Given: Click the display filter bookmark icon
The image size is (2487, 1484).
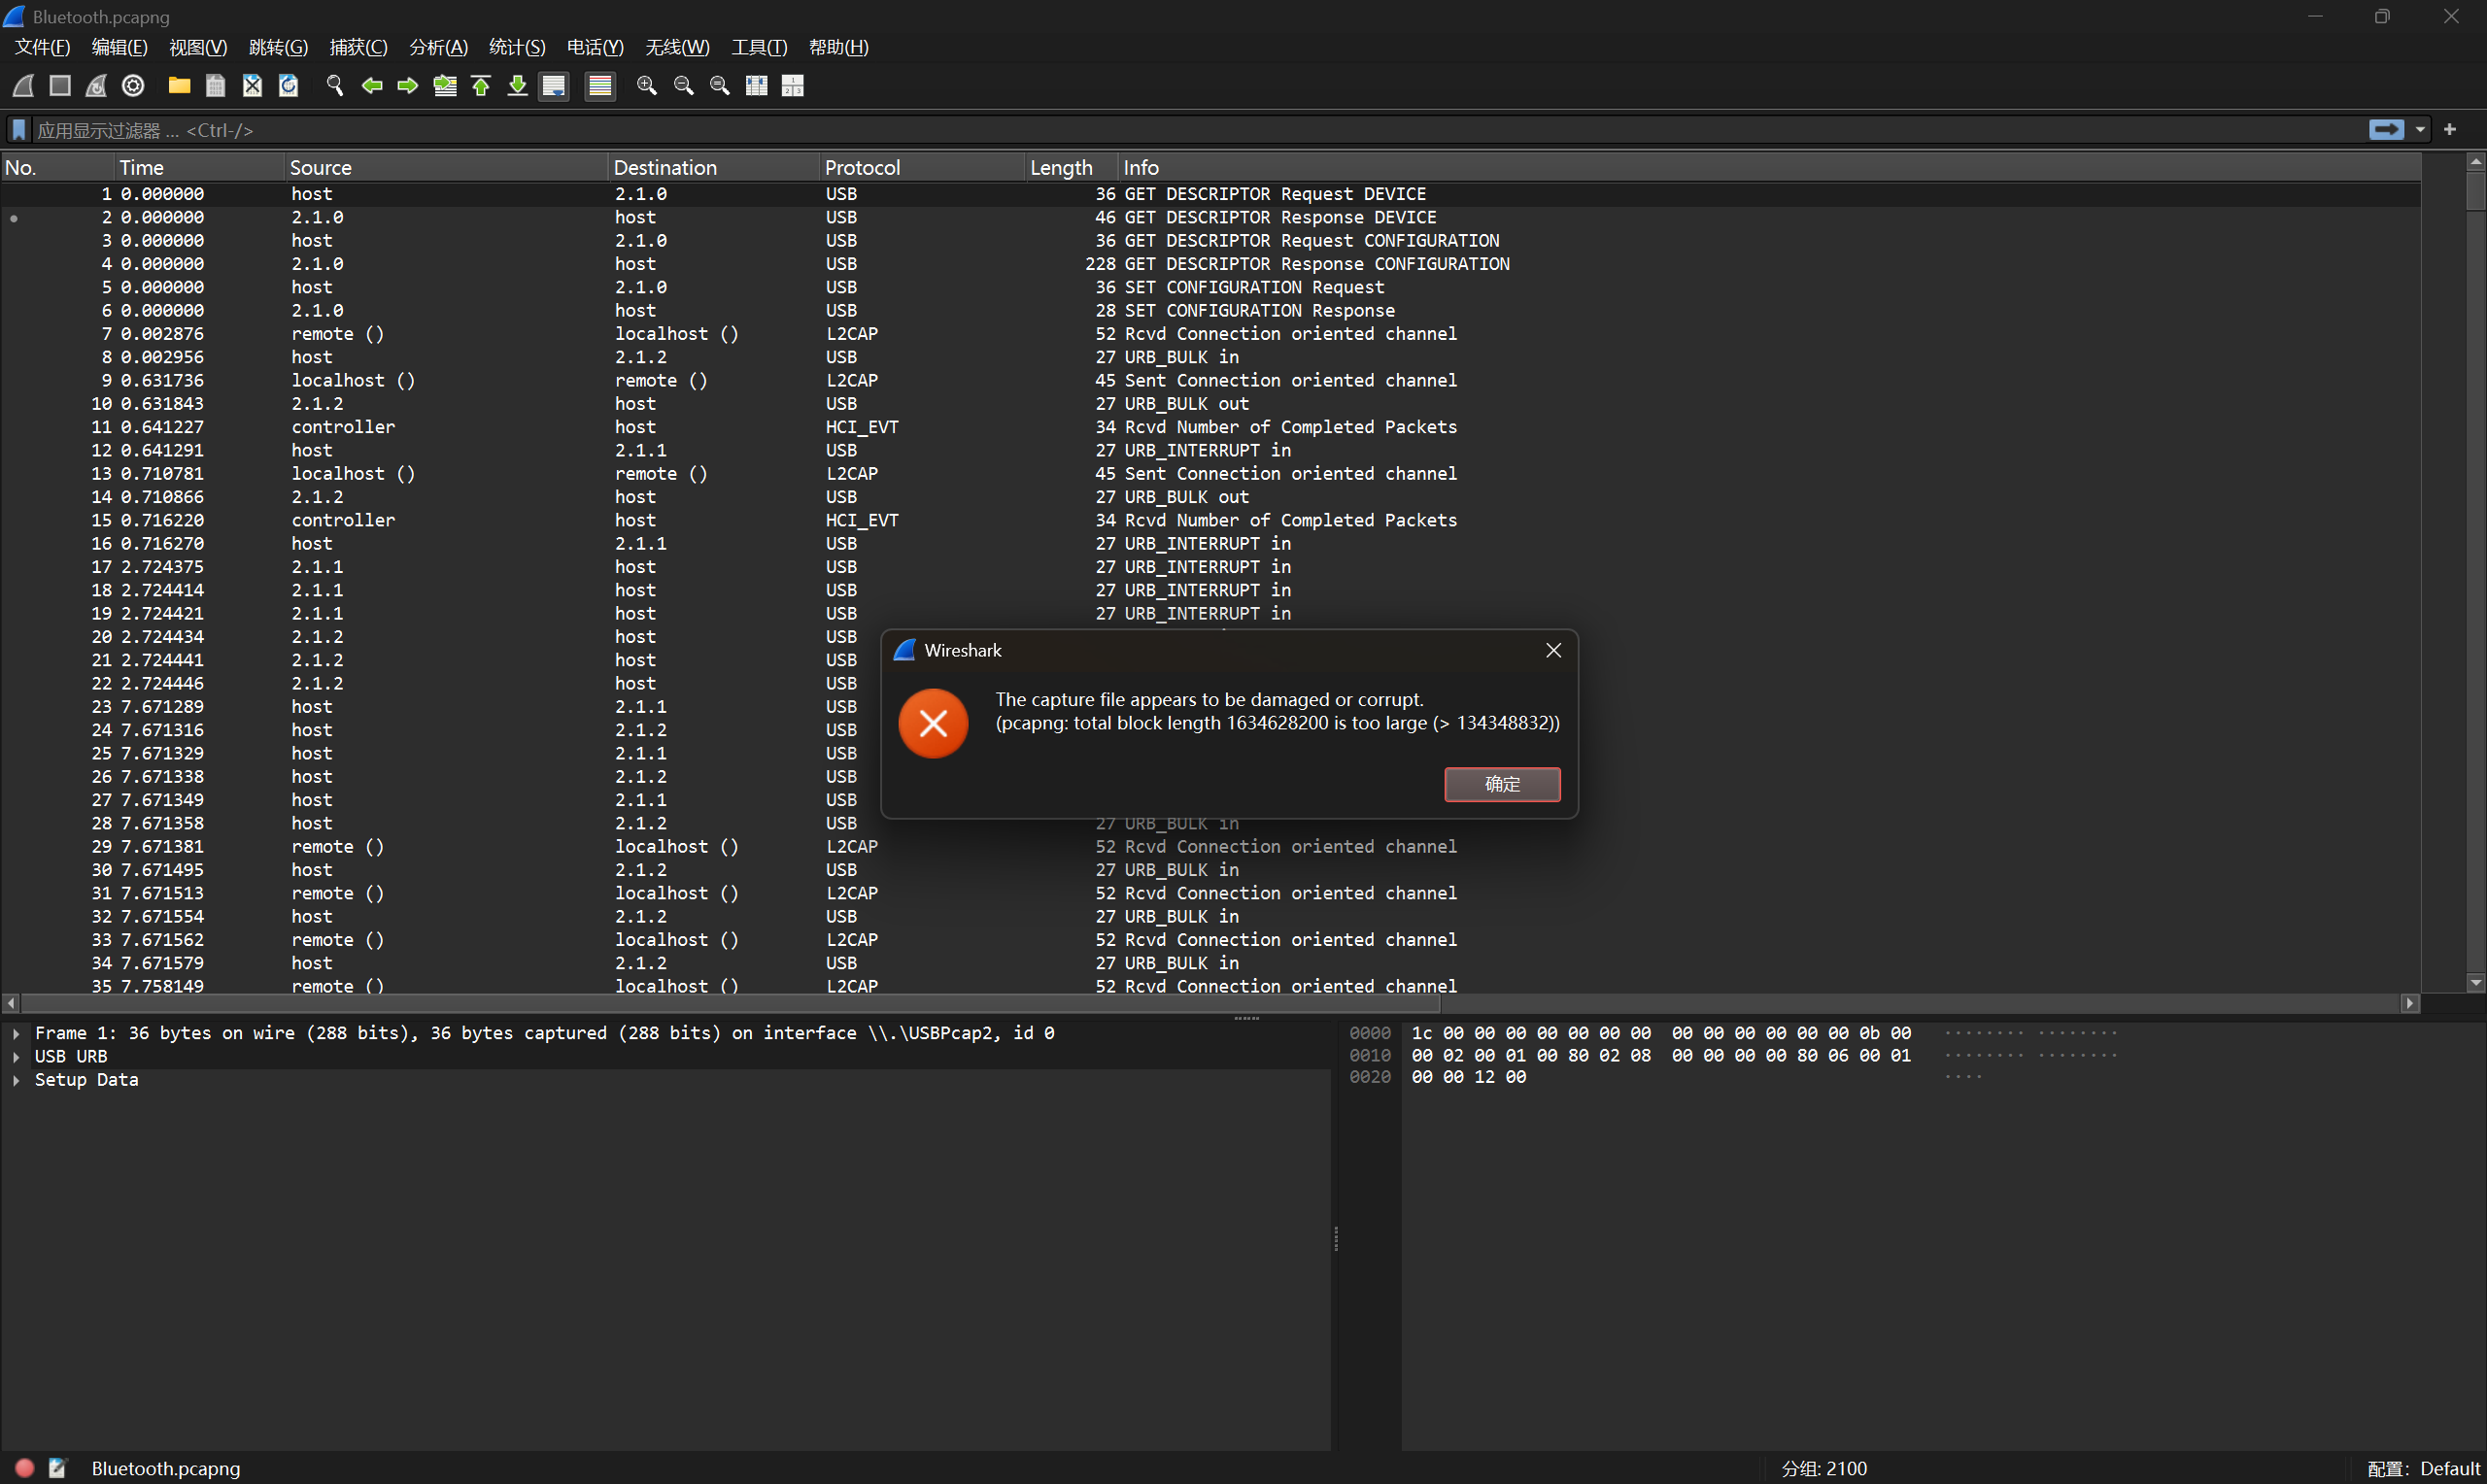Looking at the screenshot, I should tap(19, 130).
